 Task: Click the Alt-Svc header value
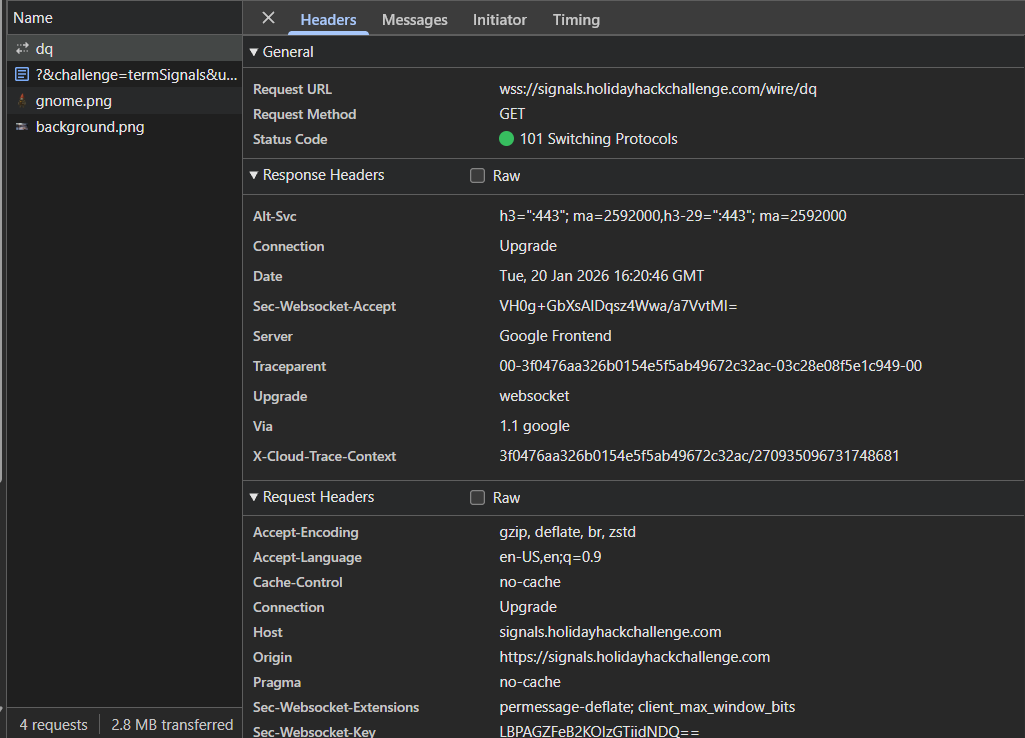pyautogui.click(x=673, y=216)
